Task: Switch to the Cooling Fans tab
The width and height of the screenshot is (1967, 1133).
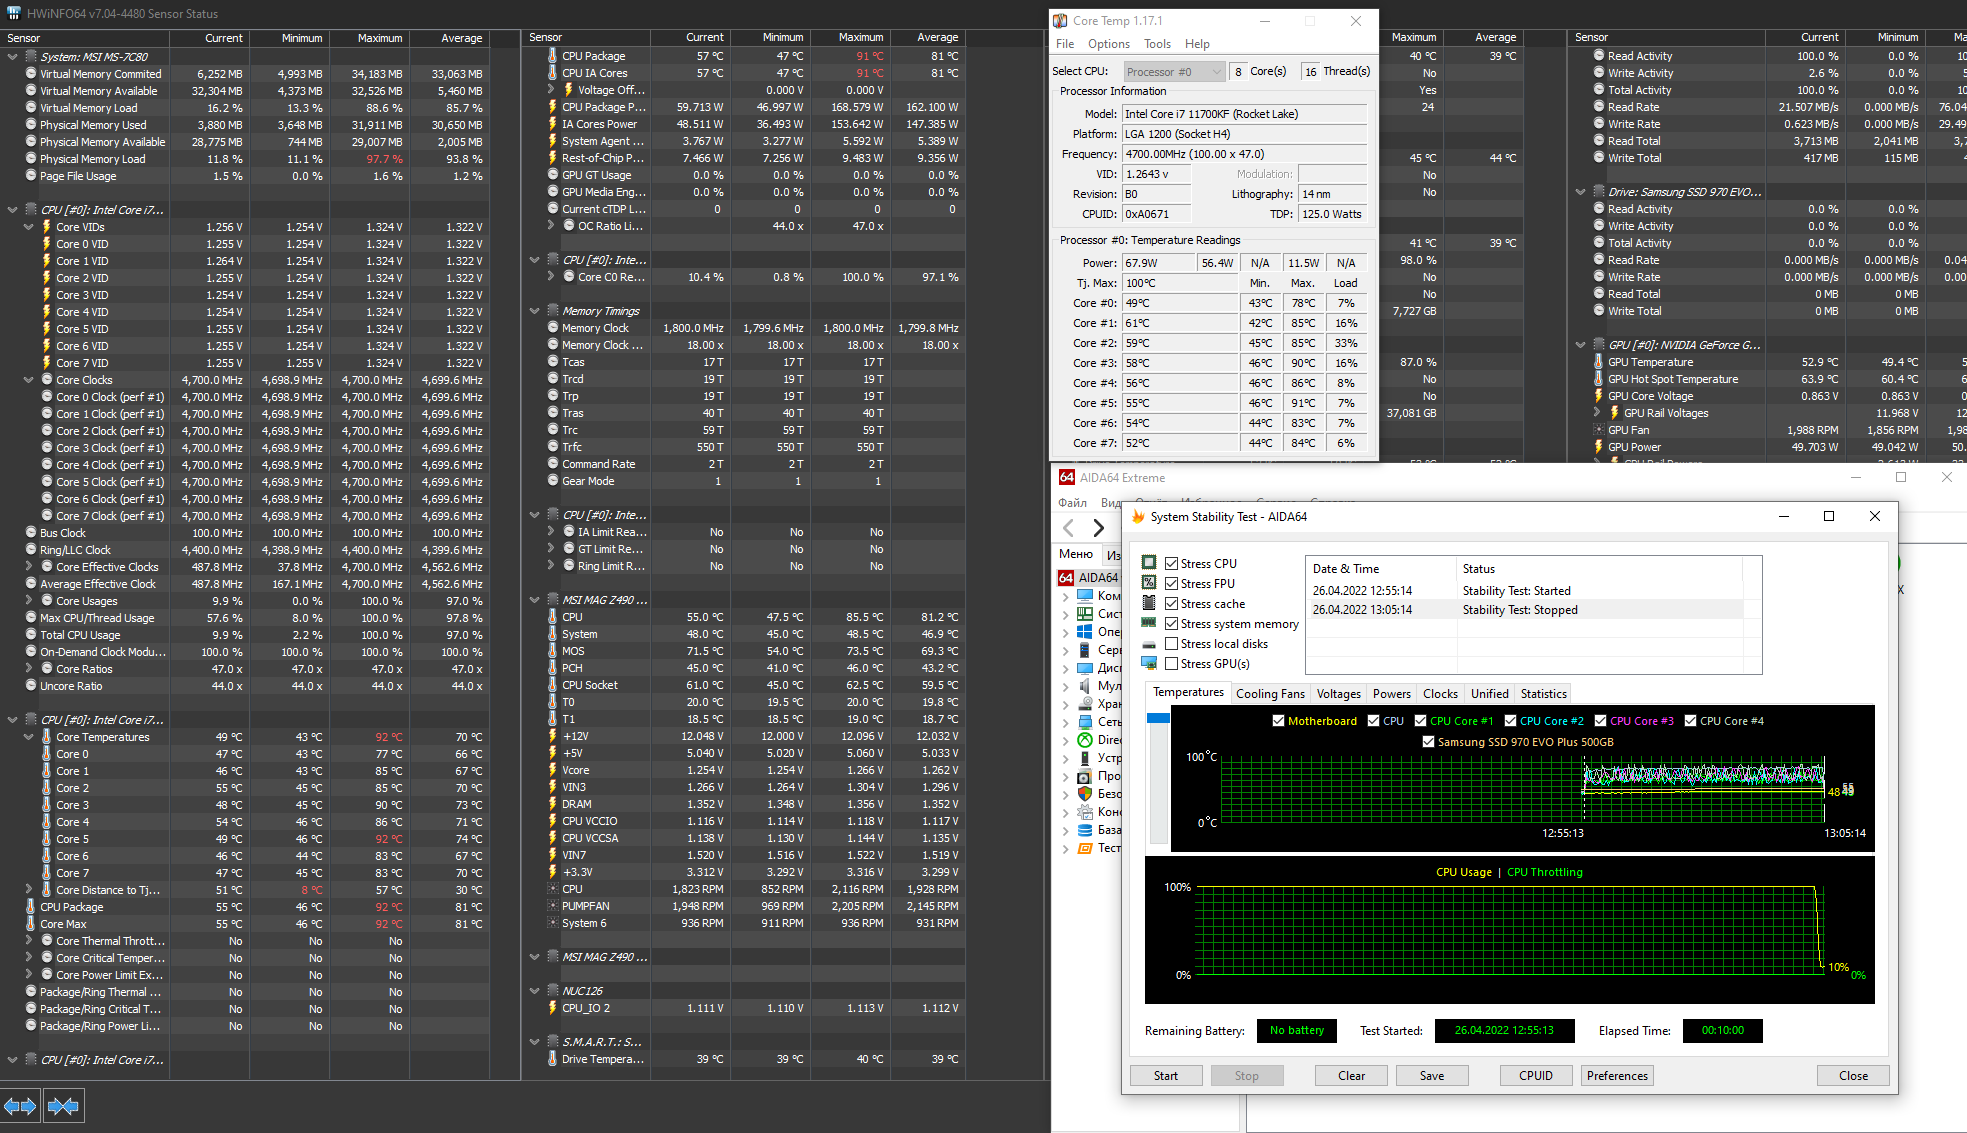Action: [x=1269, y=694]
